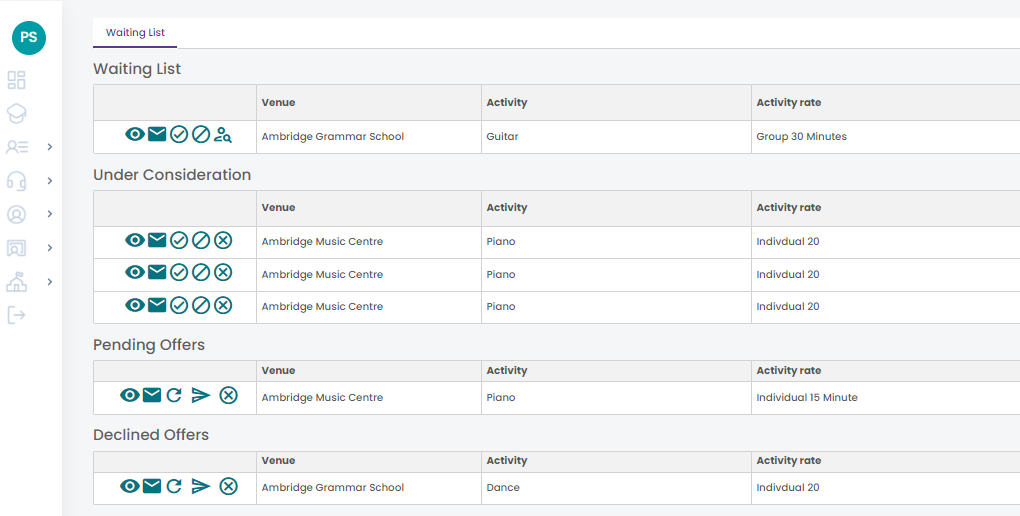Open the dashboard grid icon in sidebar
This screenshot has width=1020, height=516.
[16, 80]
